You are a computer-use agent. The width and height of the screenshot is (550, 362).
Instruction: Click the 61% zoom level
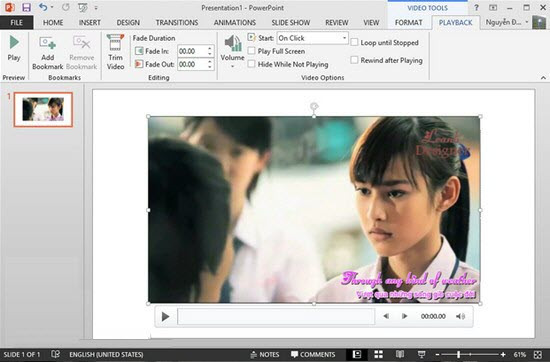[519, 355]
